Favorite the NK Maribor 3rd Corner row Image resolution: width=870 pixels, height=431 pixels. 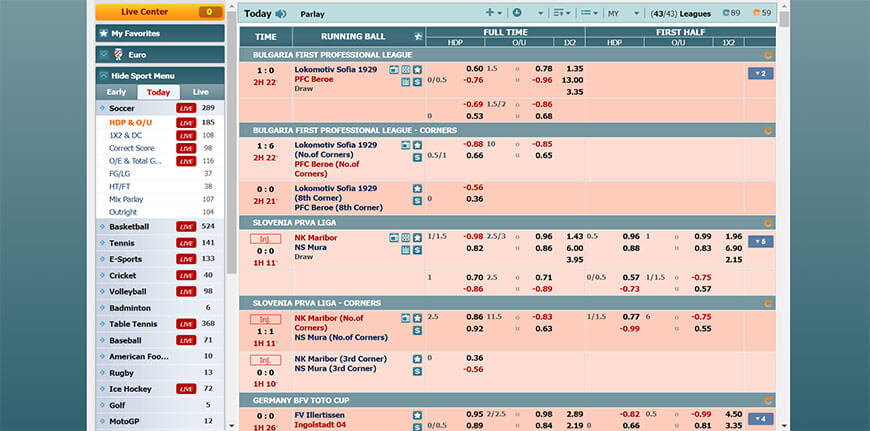[x=417, y=359]
